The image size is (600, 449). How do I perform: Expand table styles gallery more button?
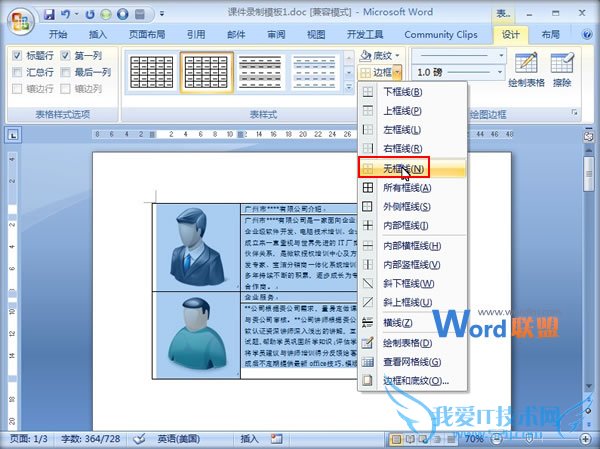[x=349, y=88]
